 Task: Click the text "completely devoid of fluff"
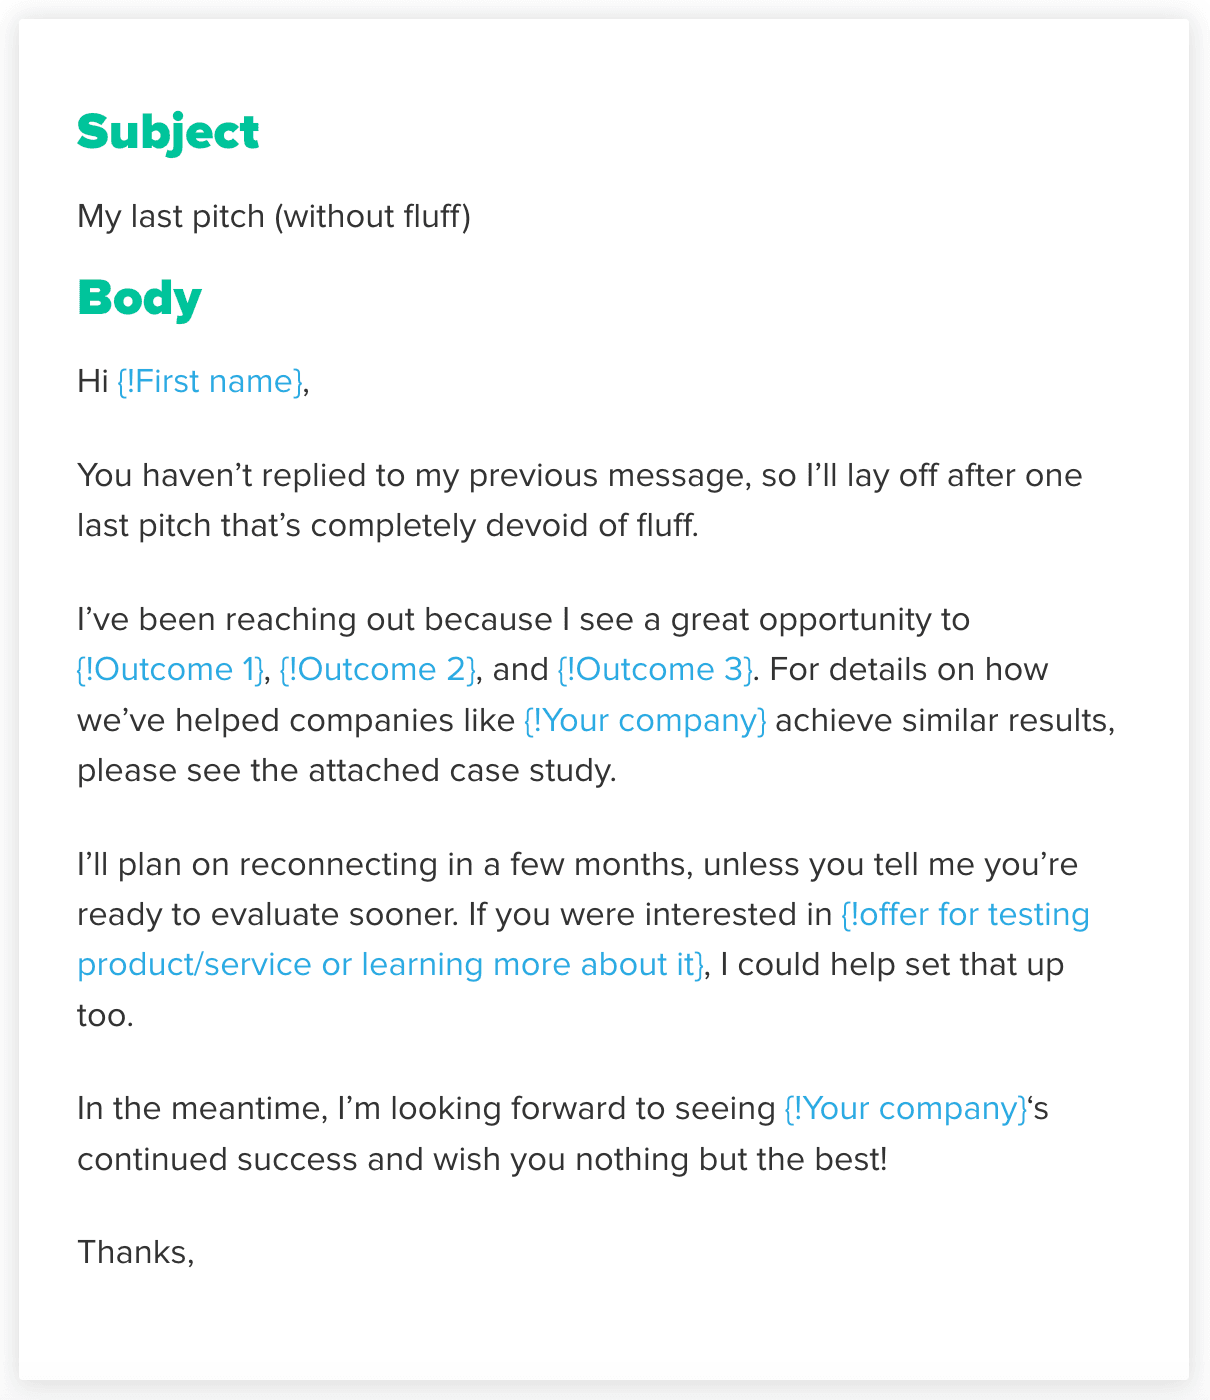tap(503, 525)
